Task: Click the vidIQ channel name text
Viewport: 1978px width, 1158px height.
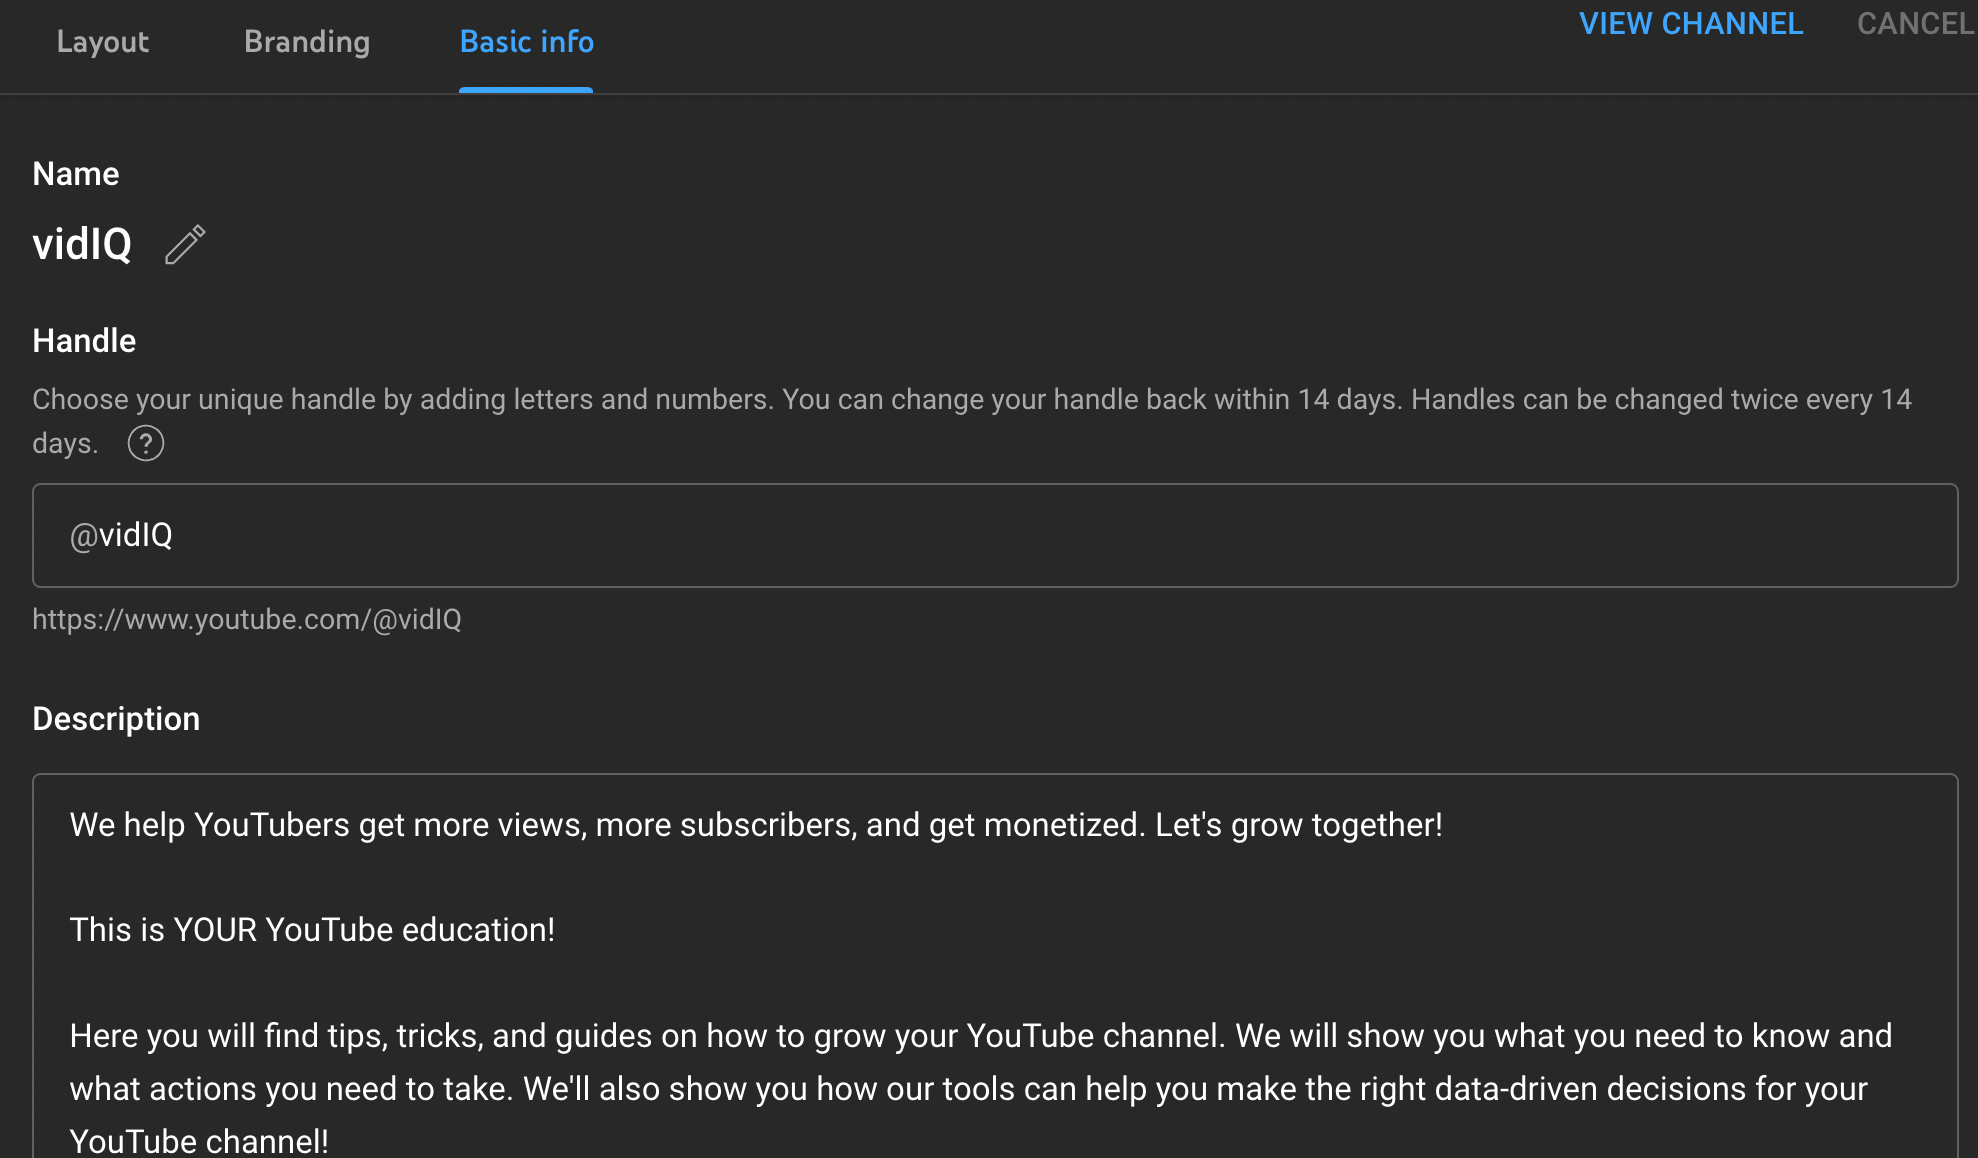Action: 82,245
